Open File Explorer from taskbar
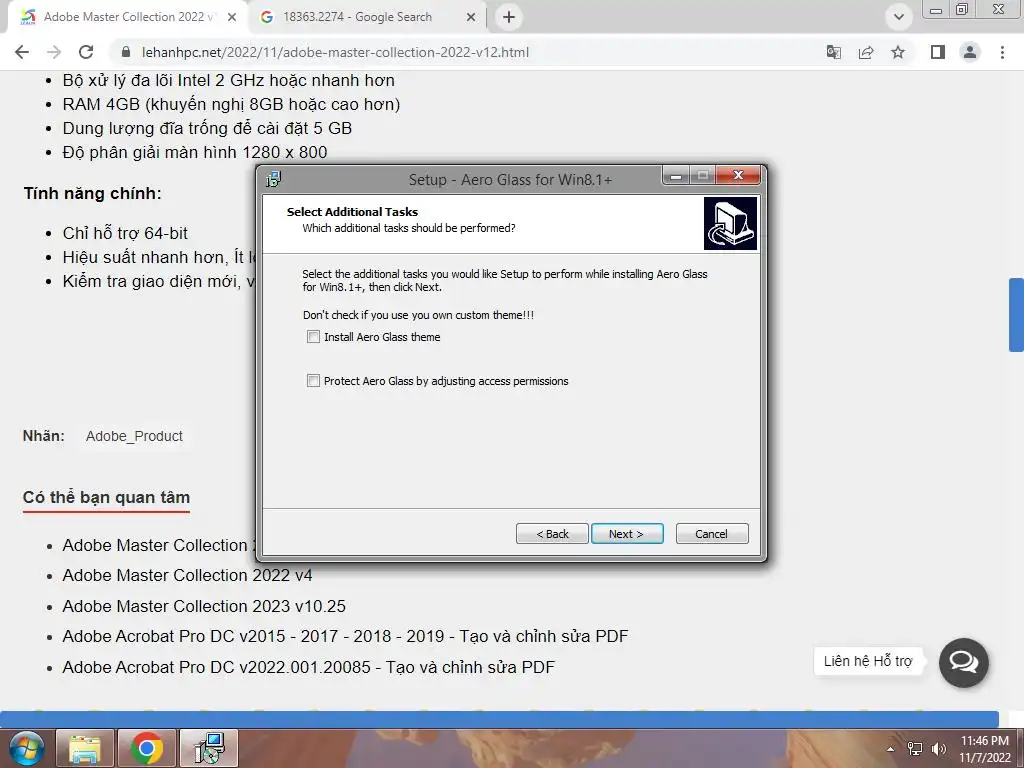This screenshot has width=1024, height=768. tap(85, 748)
